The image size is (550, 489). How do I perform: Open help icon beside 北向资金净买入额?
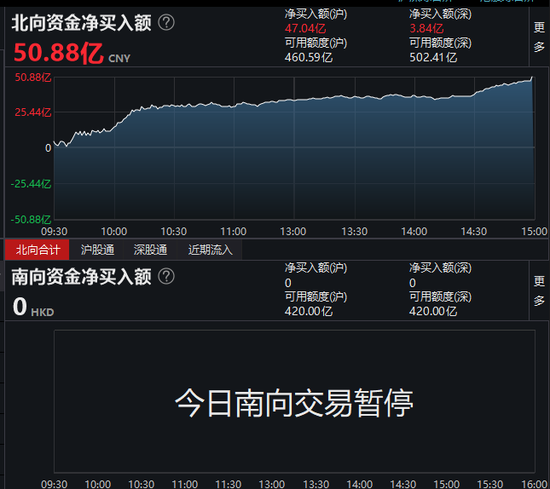166,23
